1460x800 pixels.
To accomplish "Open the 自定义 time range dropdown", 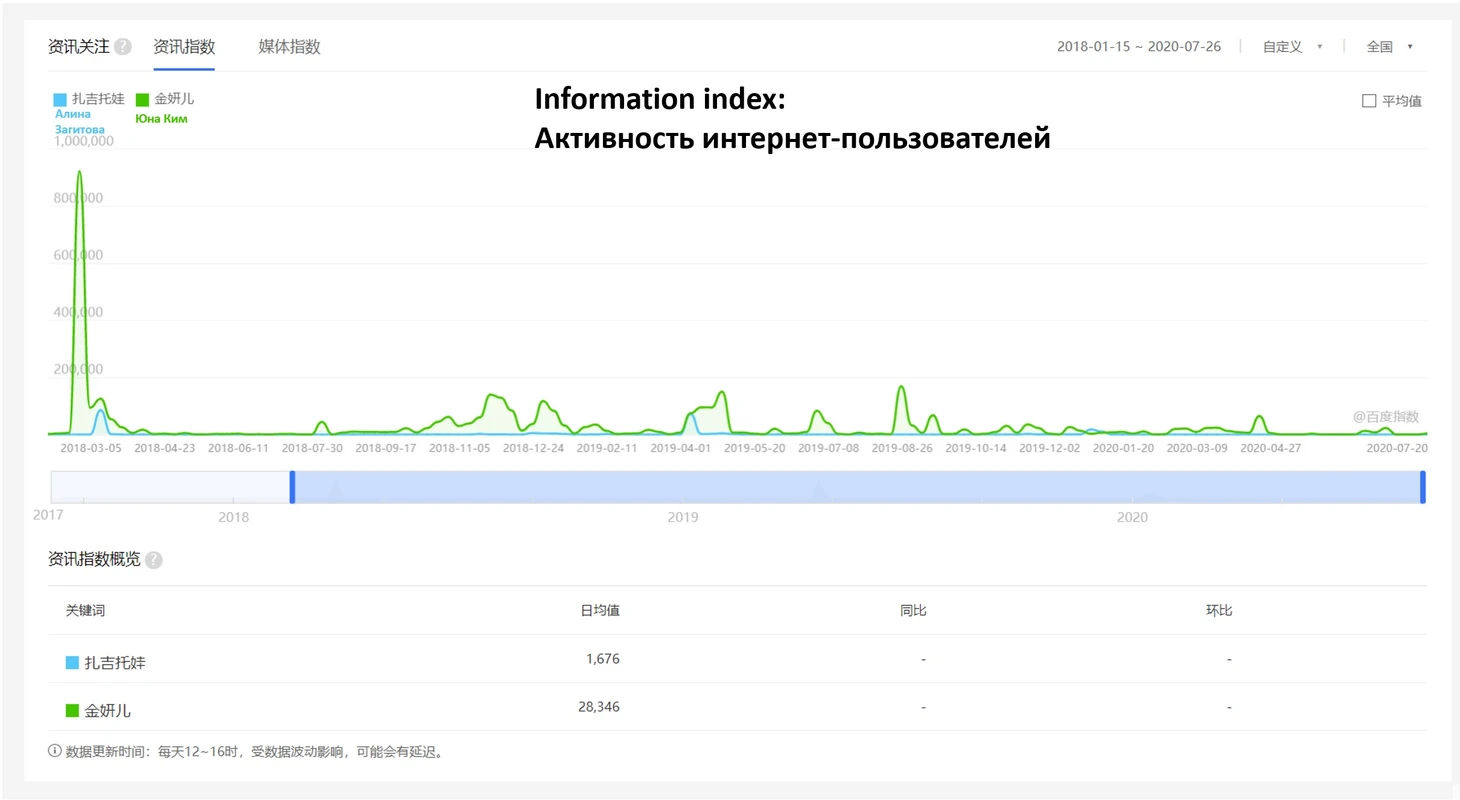I will [x=1292, y=46].
